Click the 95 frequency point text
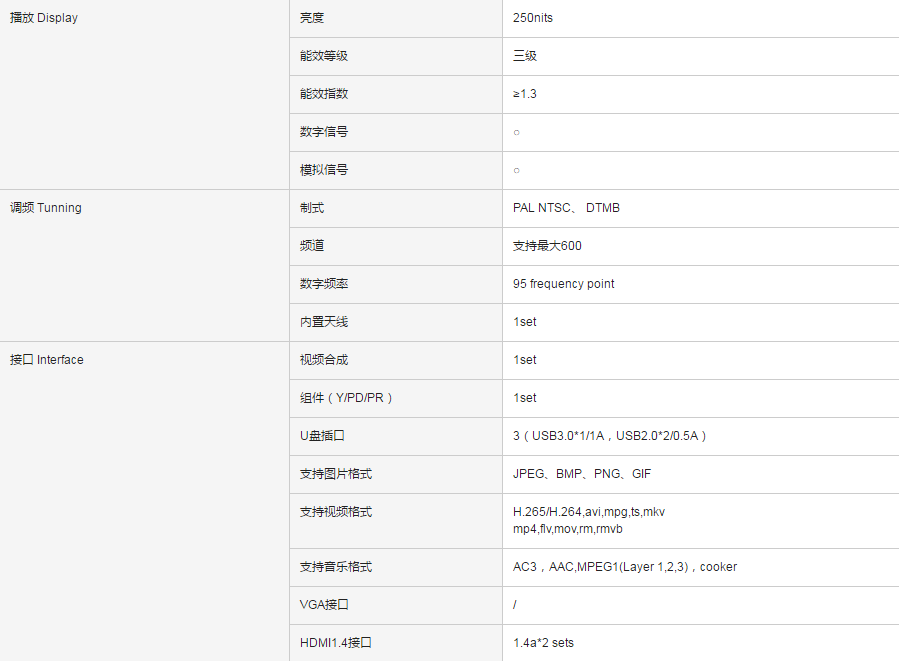This screenshot has height=661, width=899. [x=564, y=284]
